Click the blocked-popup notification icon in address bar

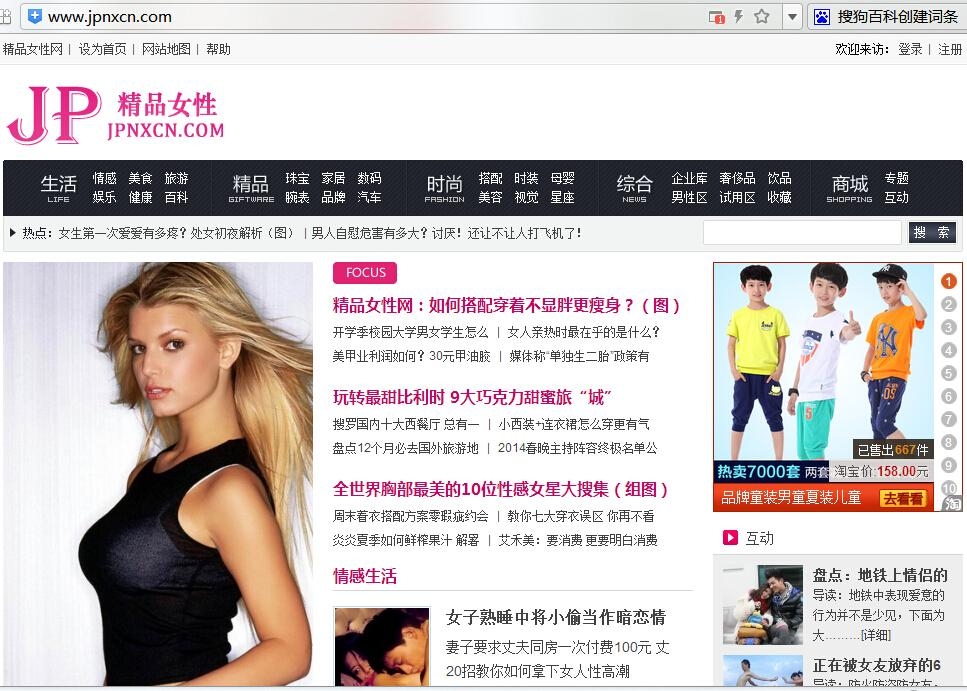click(716, 17)
